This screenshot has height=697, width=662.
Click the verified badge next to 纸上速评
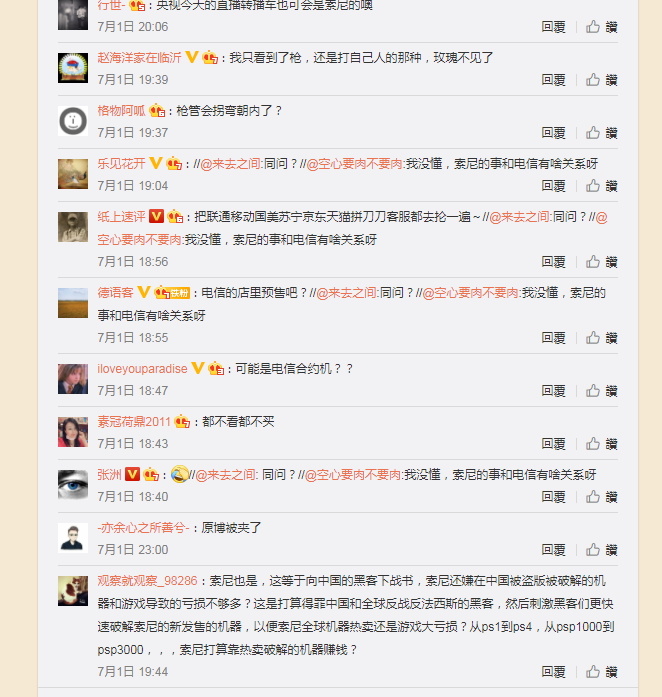[156, 216]
